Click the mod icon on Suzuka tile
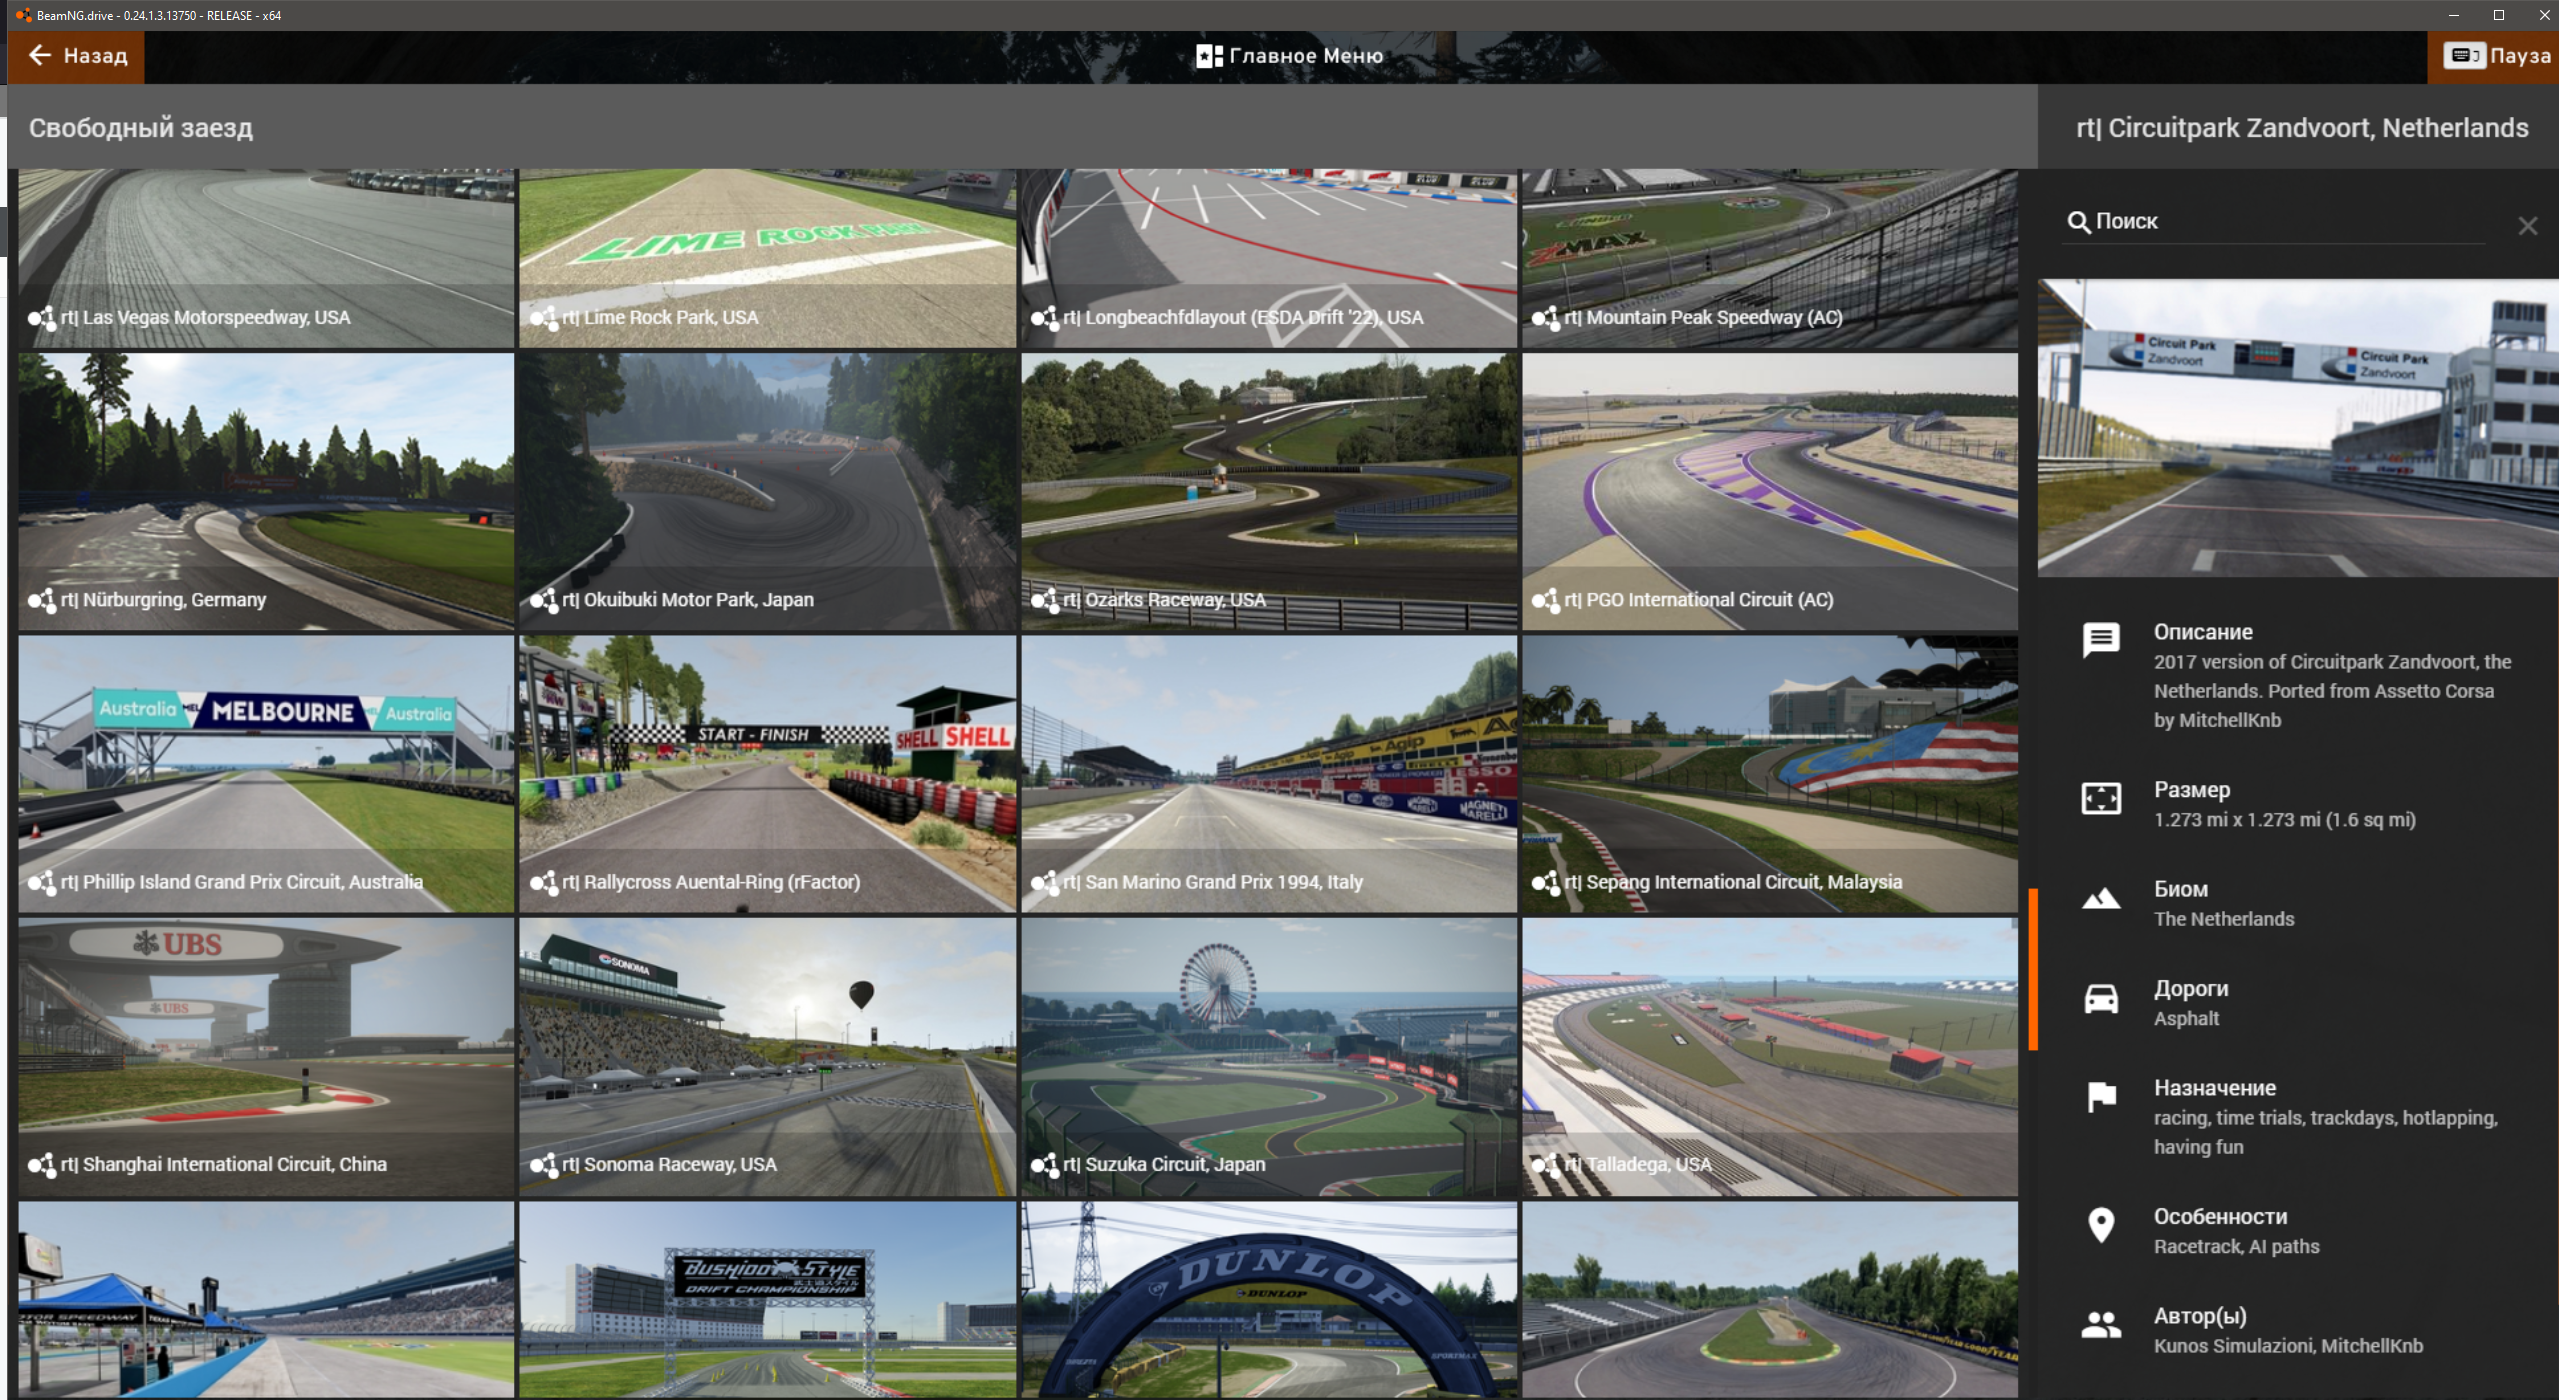The image size is (2559, 1400). 1045,1165
